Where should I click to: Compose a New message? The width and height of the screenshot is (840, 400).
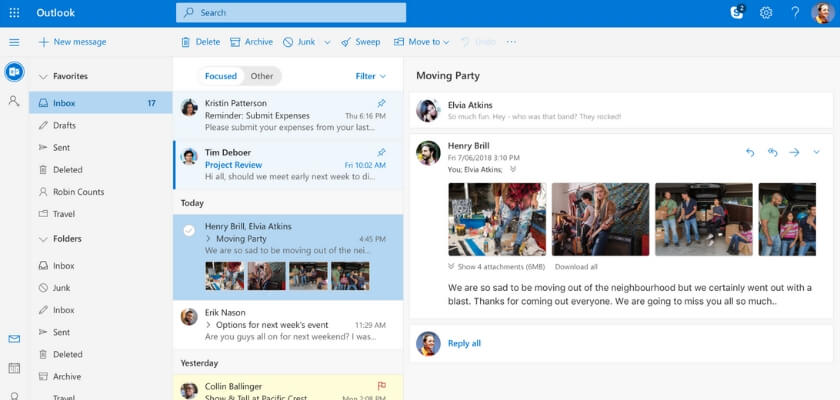(x=72, y=42)
